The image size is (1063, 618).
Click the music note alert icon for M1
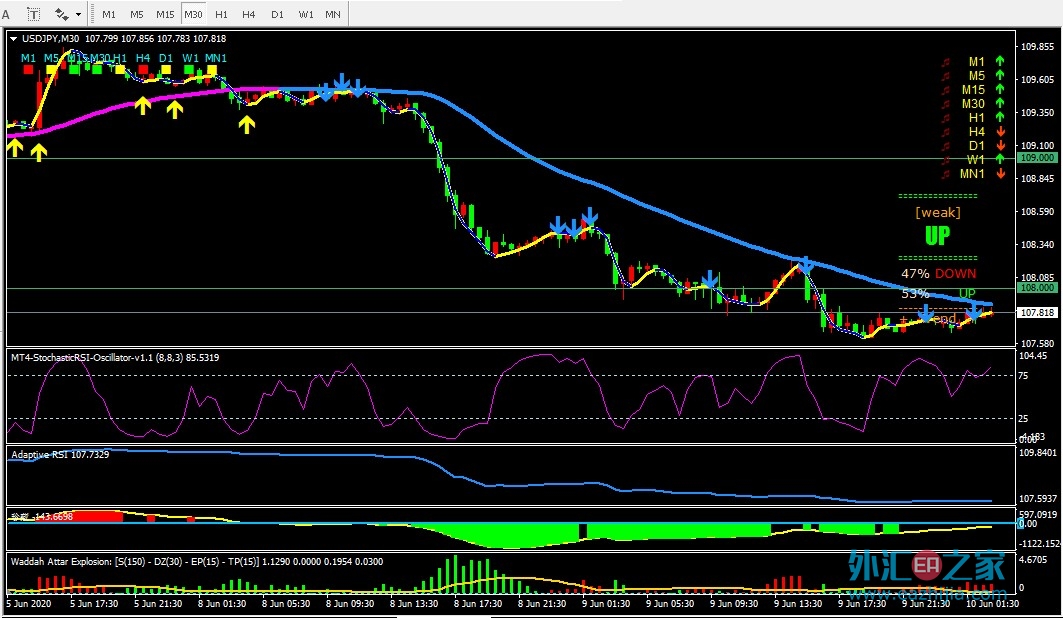pos(946,62)
